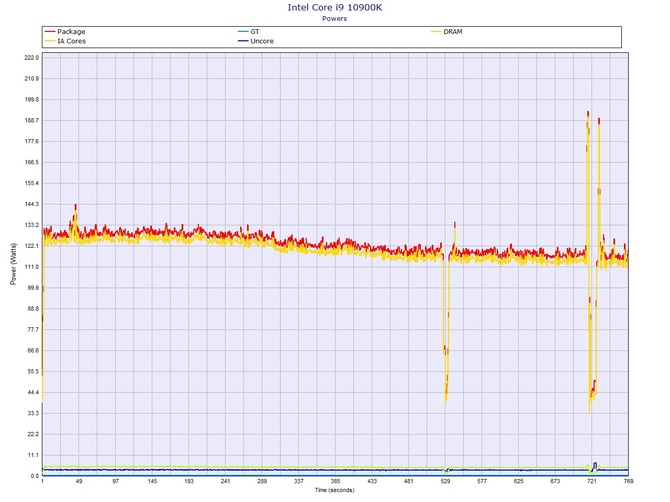Click the green DRAM legend swatch
670x502 pixels.
pos(436,32)
